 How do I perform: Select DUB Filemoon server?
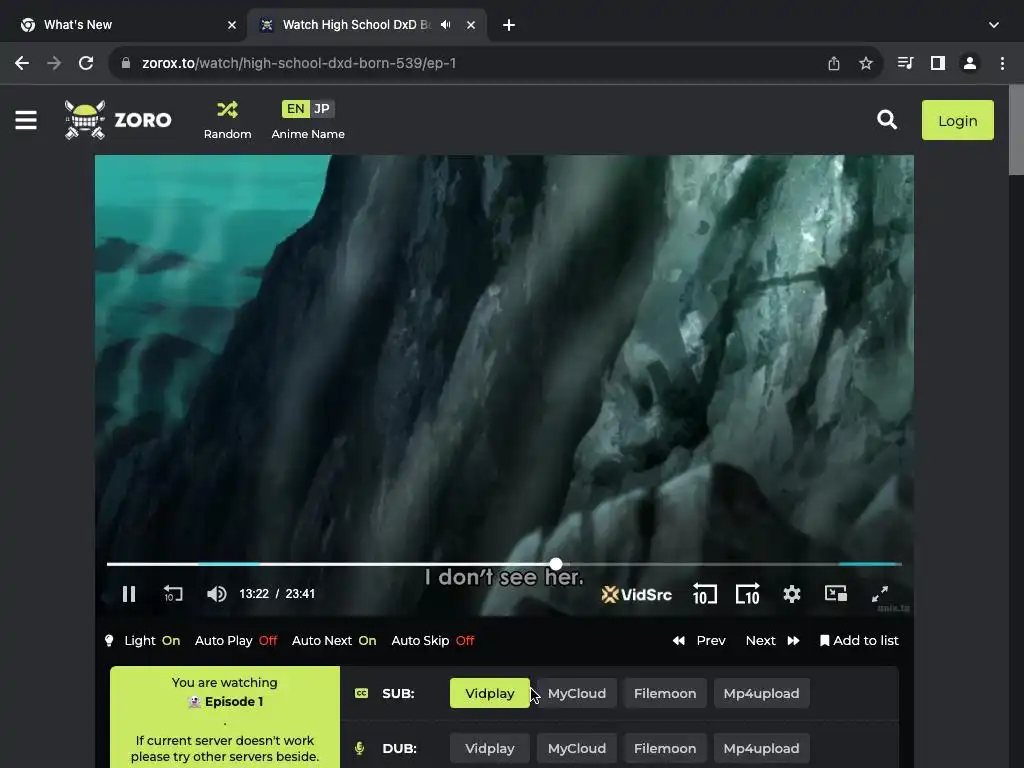point(665,748)
